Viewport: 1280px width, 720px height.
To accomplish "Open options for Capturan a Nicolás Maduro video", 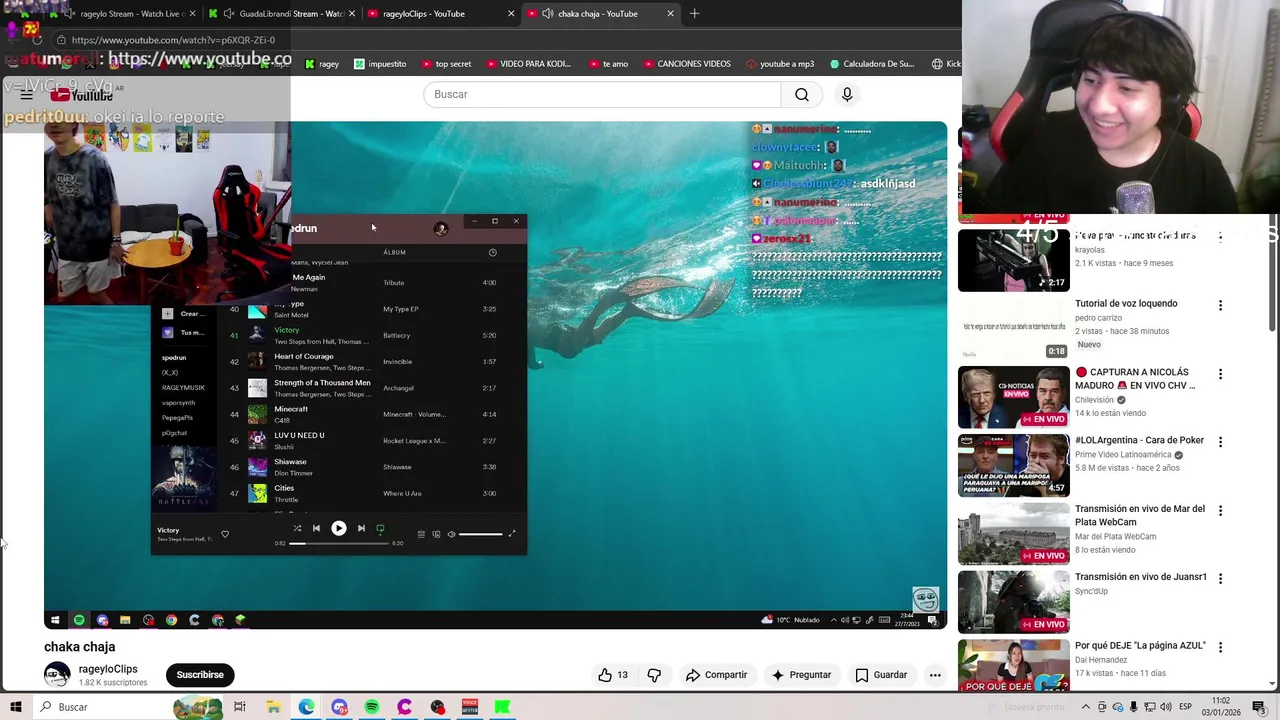I will 1220,374.
